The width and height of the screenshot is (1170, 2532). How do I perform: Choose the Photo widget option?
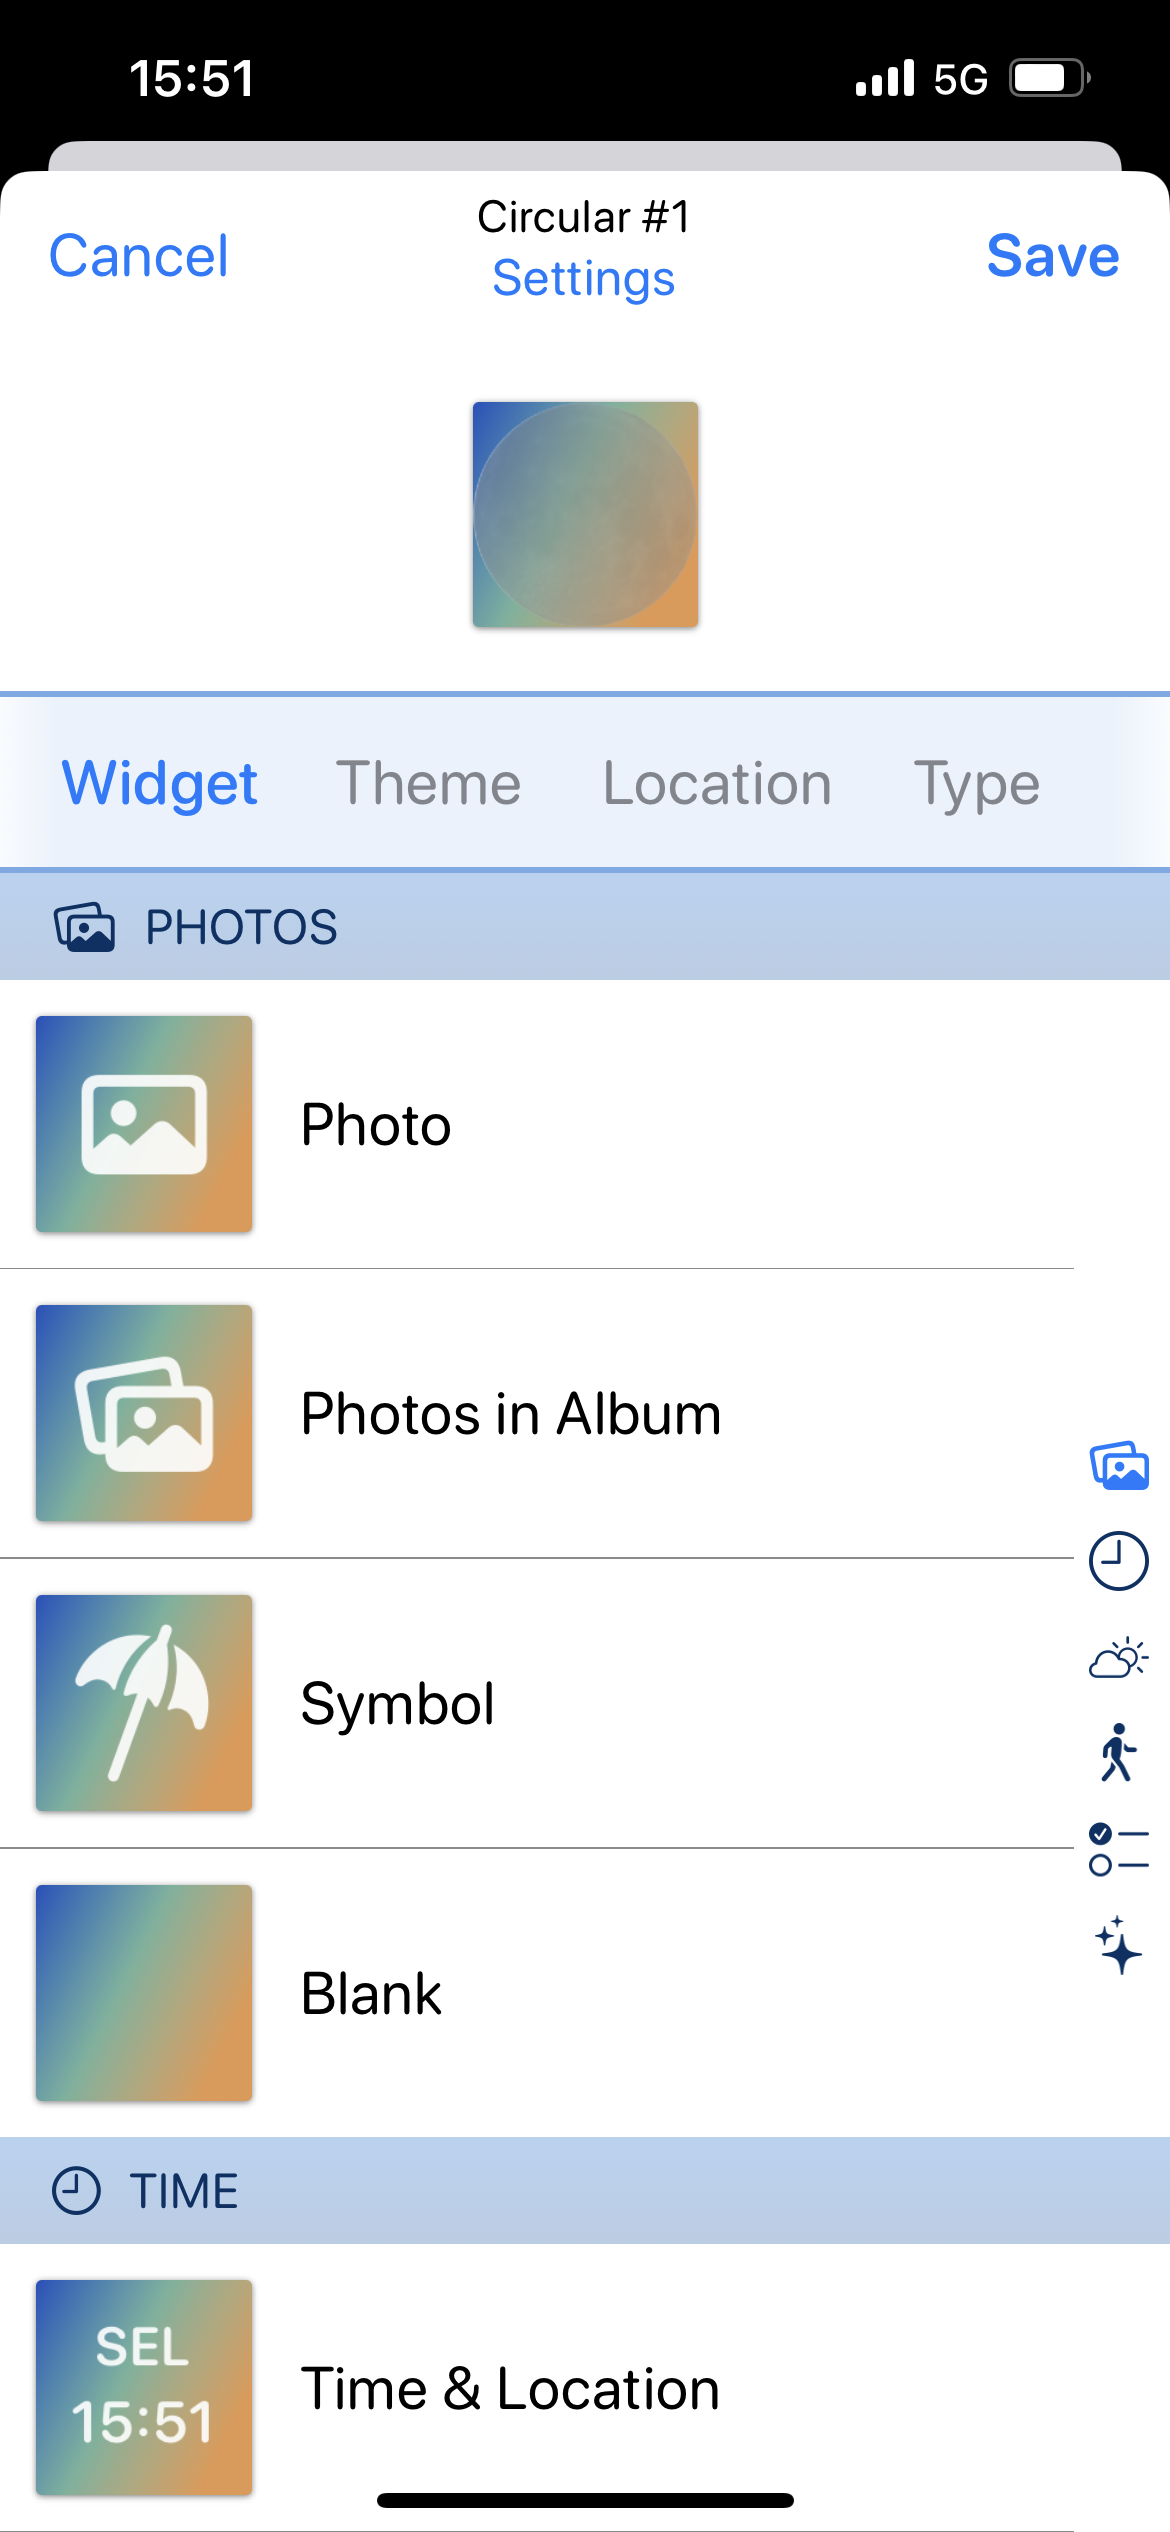point(376,1124)
